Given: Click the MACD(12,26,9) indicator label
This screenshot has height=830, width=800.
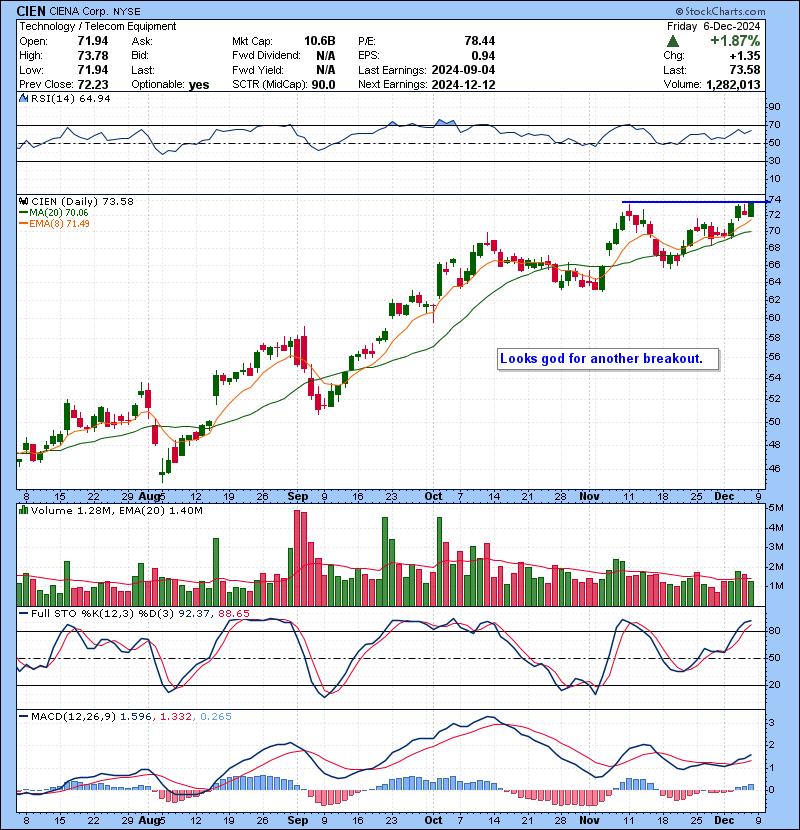Looking at the screenshot, I should (x=73, y=717).
